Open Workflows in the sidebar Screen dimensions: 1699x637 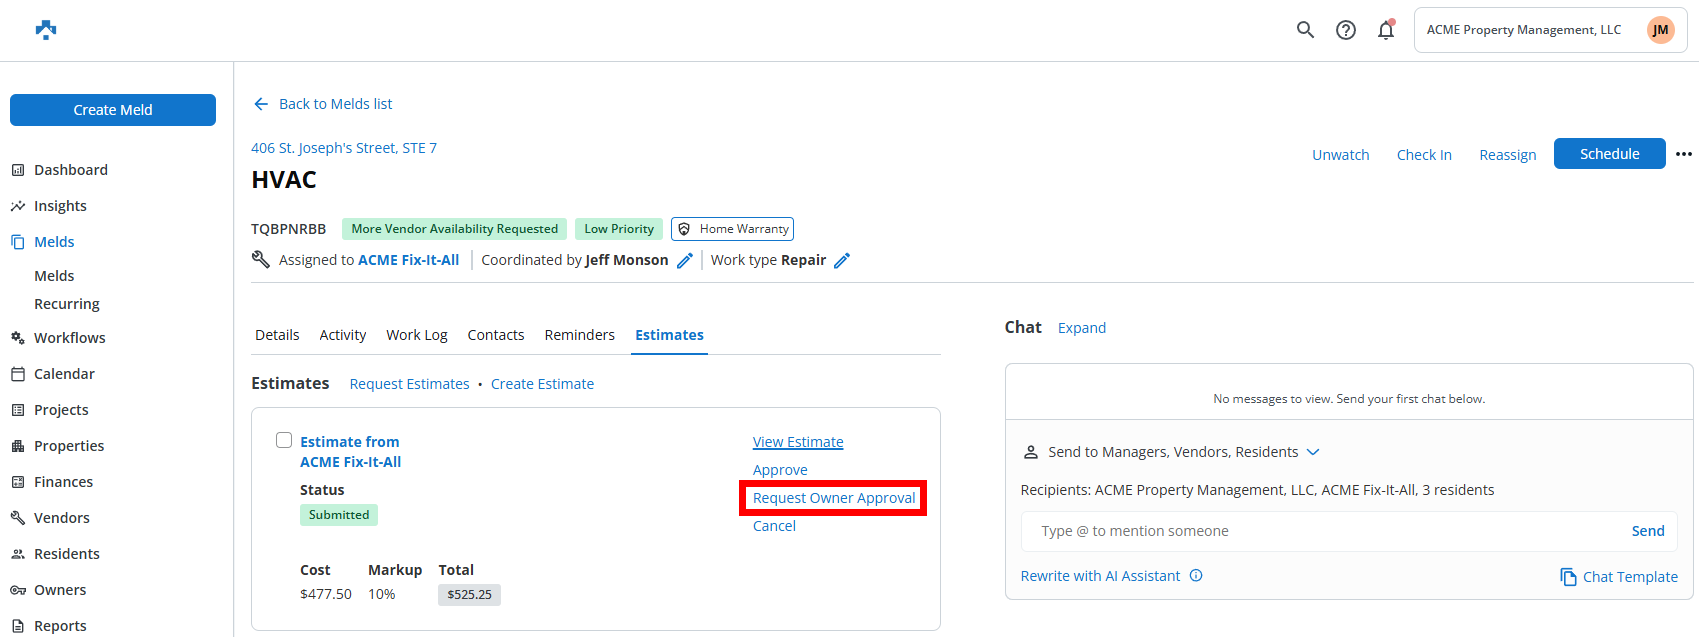pos(69,338)
